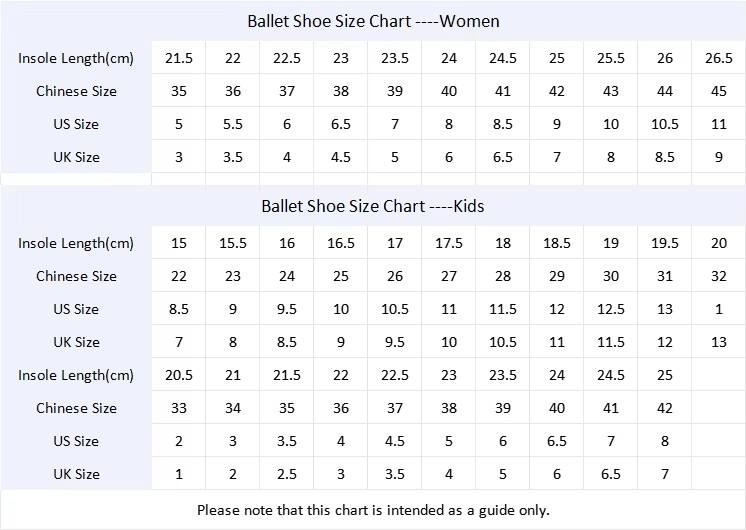
Task: Select Chinese Size 32 cell
Action: pyautogui.click(x=719, y=276)
